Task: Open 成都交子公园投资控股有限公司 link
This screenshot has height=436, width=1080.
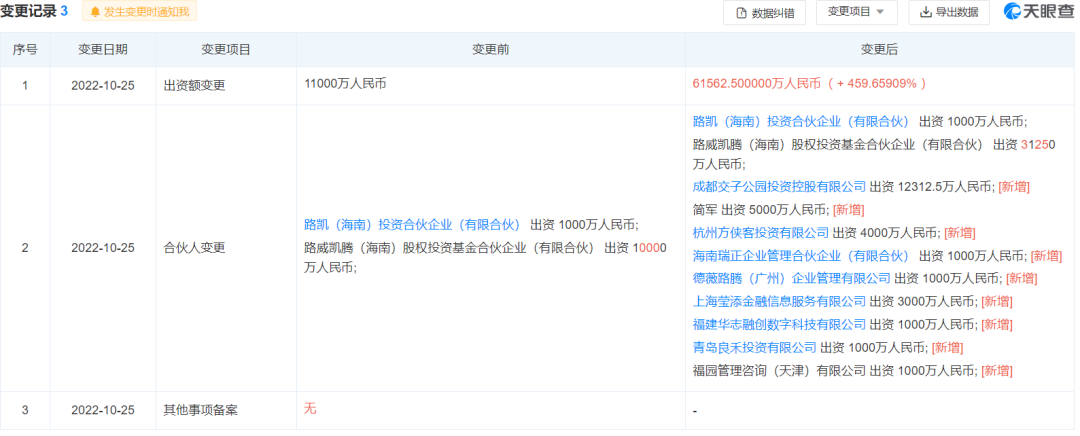Action: pos(779,187)
